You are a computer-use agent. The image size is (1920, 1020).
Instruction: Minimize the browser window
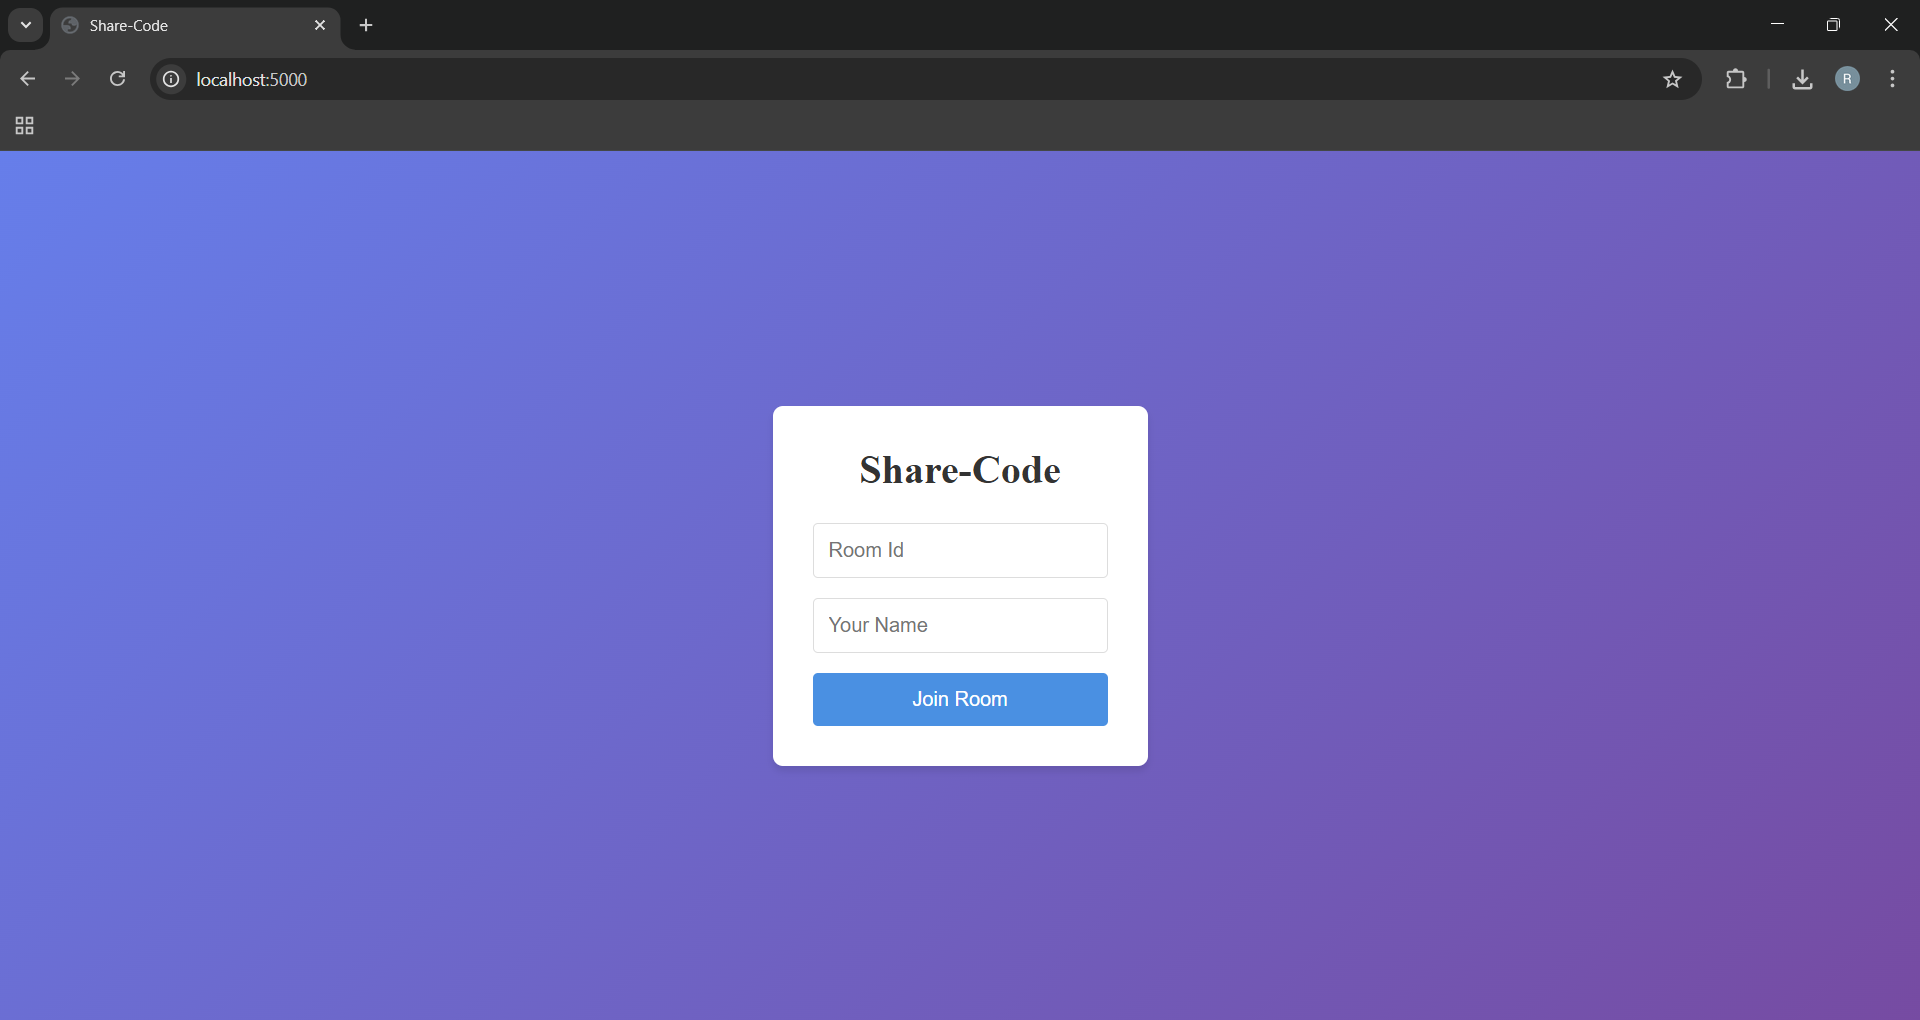(x=1777, y=24)
